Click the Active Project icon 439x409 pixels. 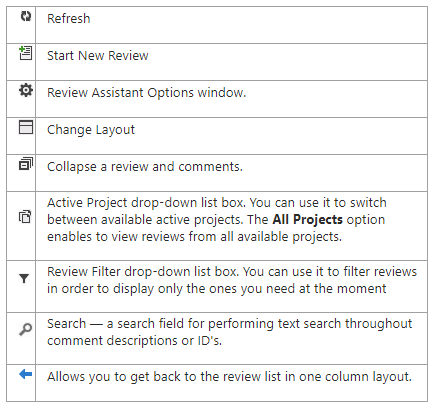(25, 217)
